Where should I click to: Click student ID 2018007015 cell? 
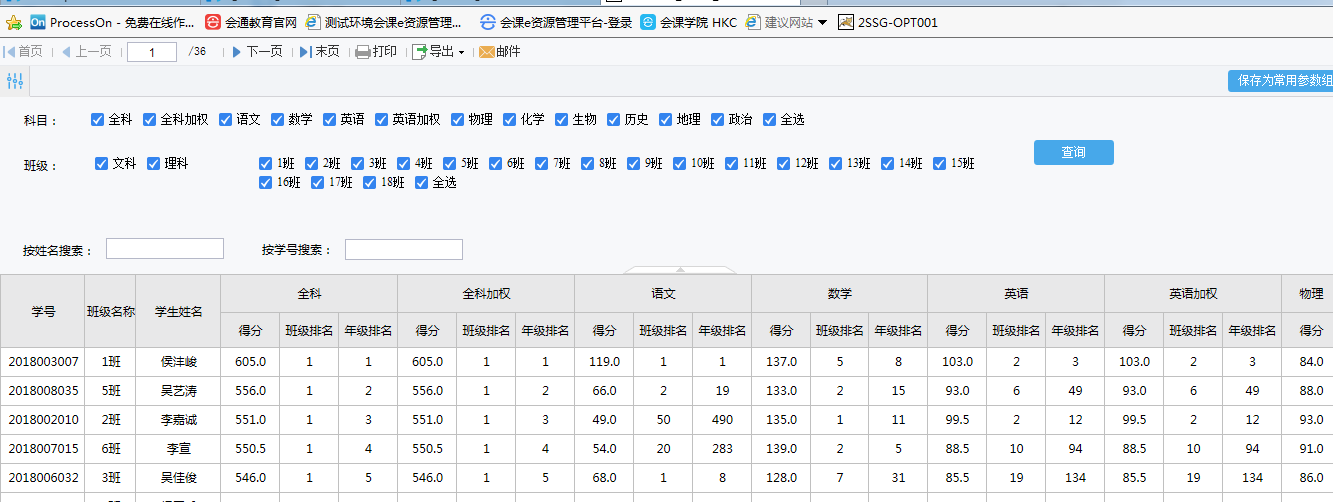coord(43,449)
